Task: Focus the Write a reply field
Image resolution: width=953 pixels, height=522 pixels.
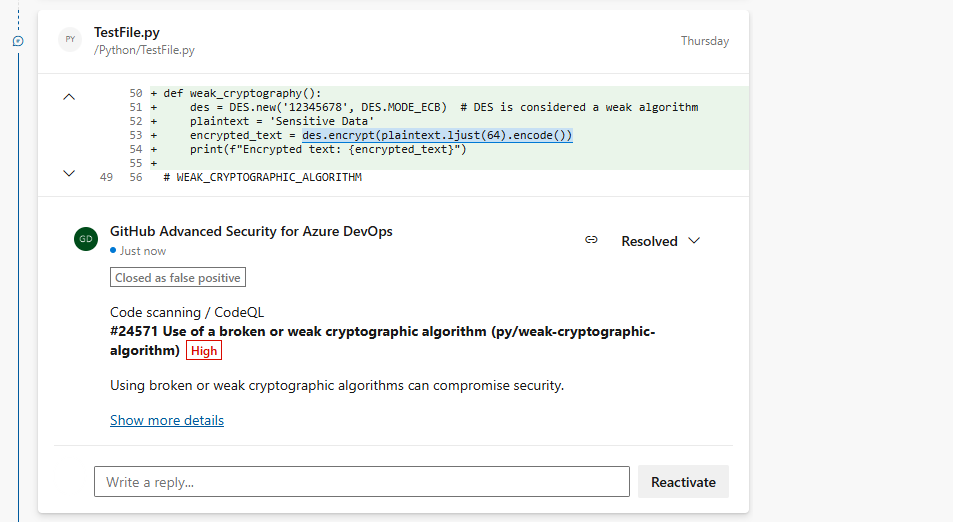Action: [x=361, y=482]
